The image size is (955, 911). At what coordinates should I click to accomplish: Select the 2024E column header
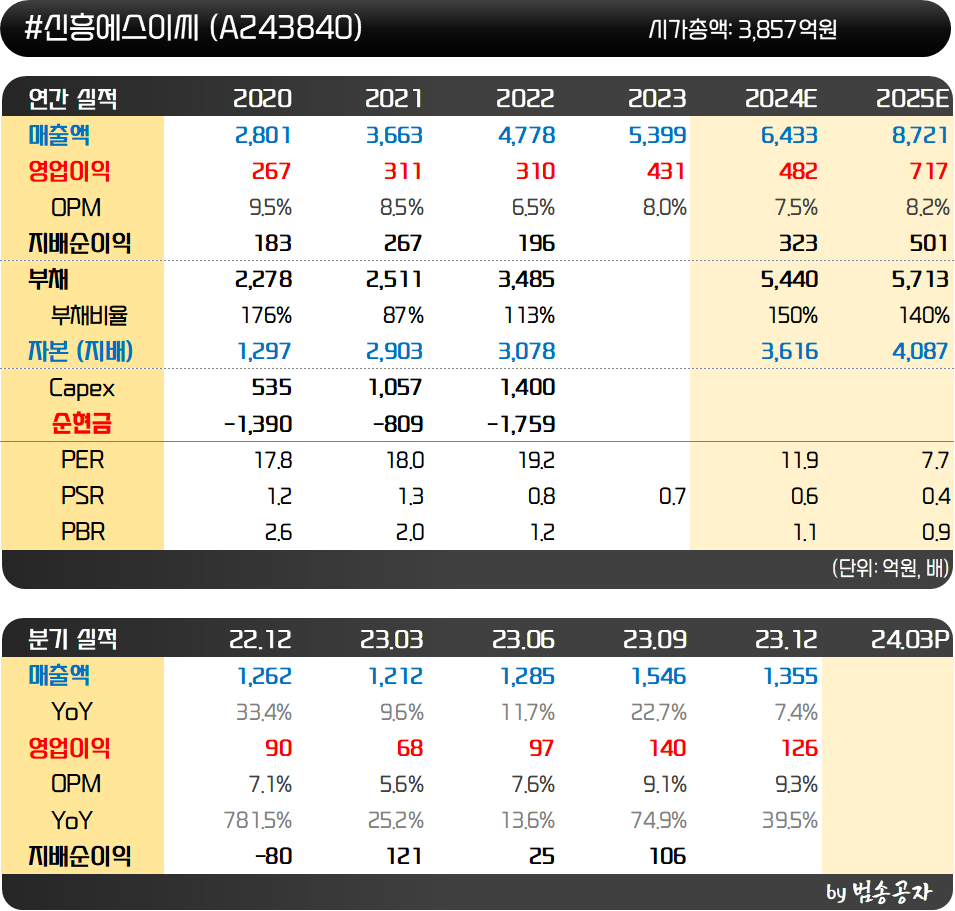781,99
